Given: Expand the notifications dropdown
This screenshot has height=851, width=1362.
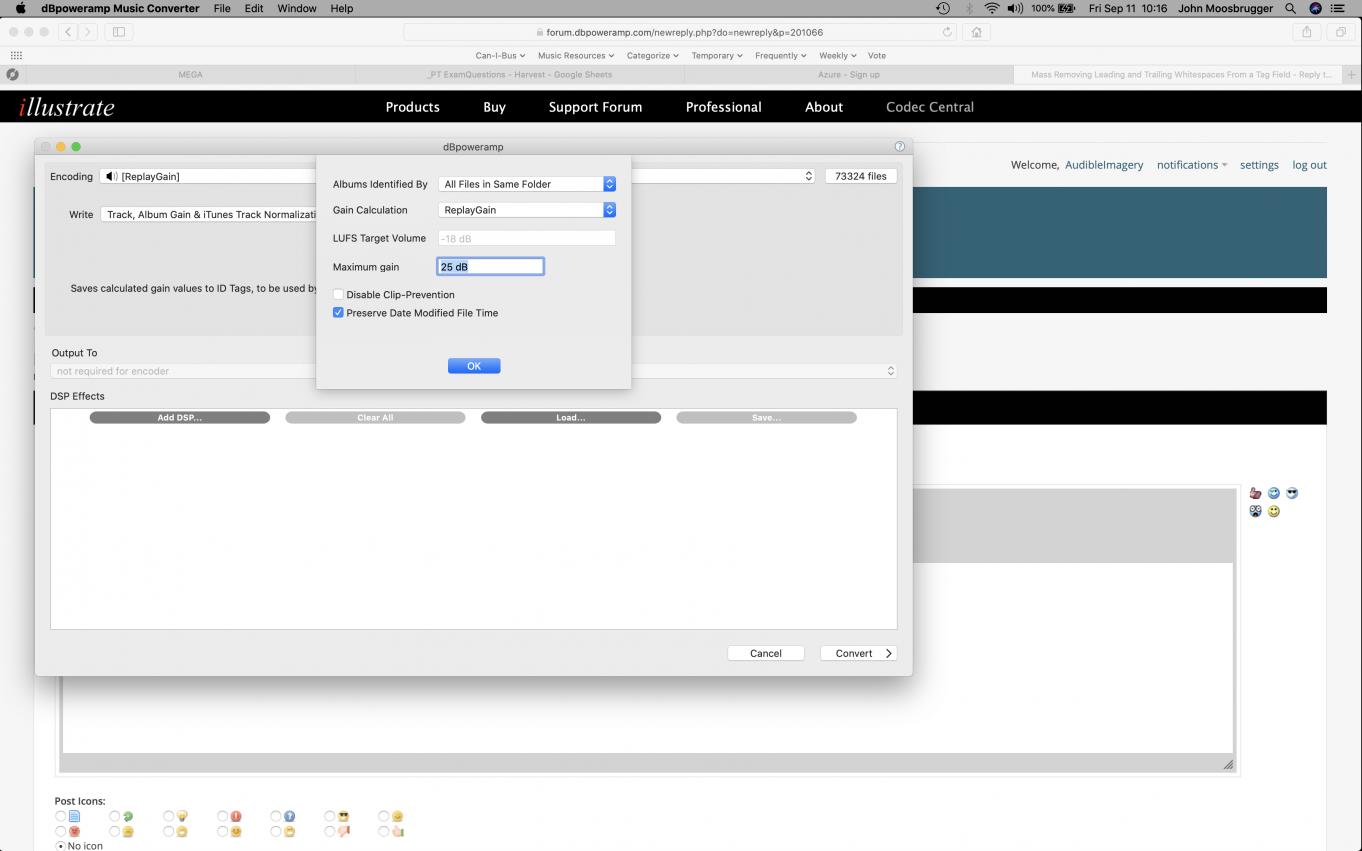Looking at the screenshot, I should click(1191, 165).
